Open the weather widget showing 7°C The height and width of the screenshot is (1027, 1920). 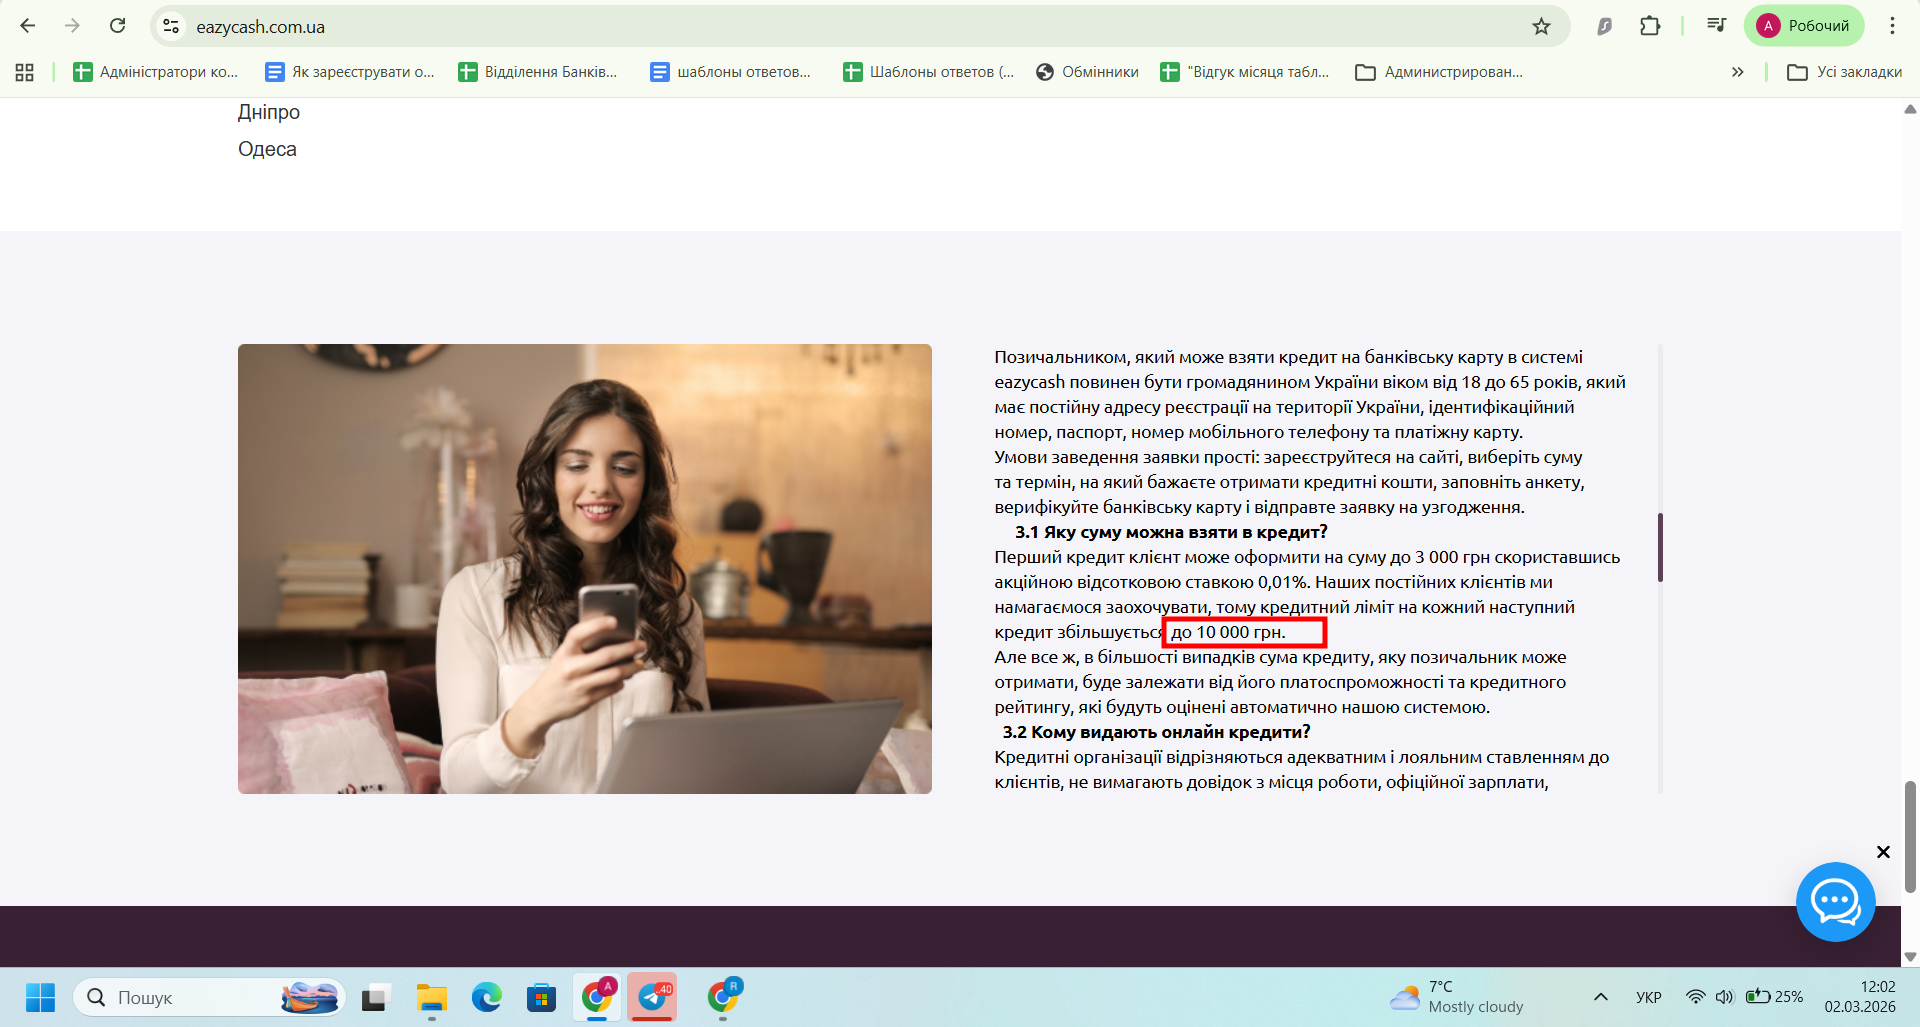[x=1457, y=997]
